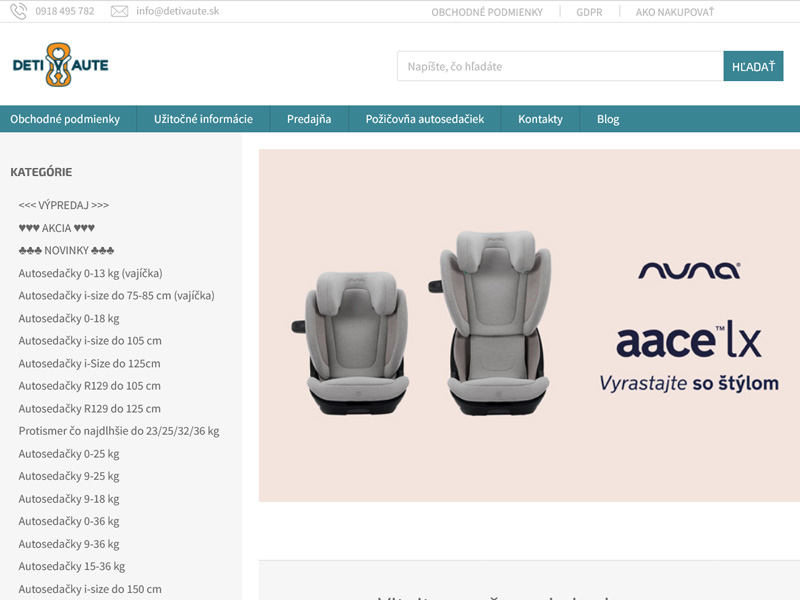Click the phone icon in top bar
The width and height of the screenshot is (800, 600).
(x=18, y=11)
